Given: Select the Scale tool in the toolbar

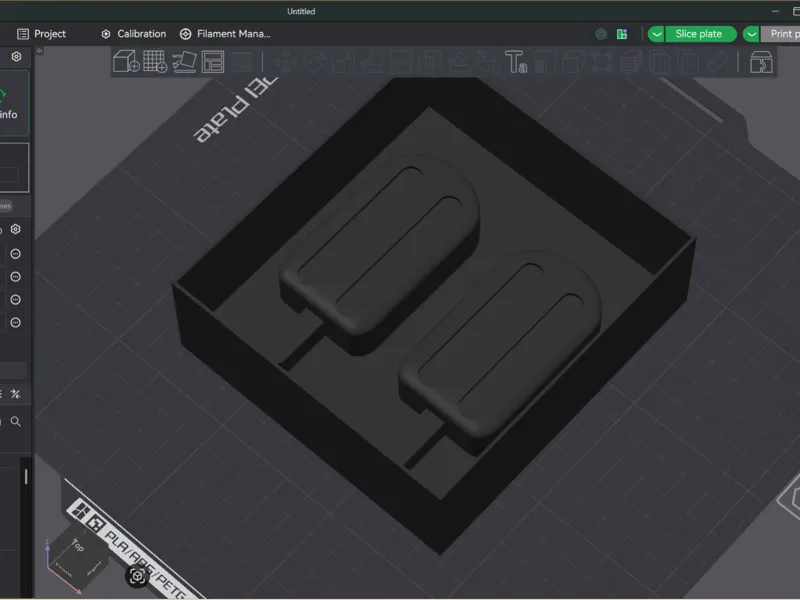Looking at the screenshot, I should [343, 63].
